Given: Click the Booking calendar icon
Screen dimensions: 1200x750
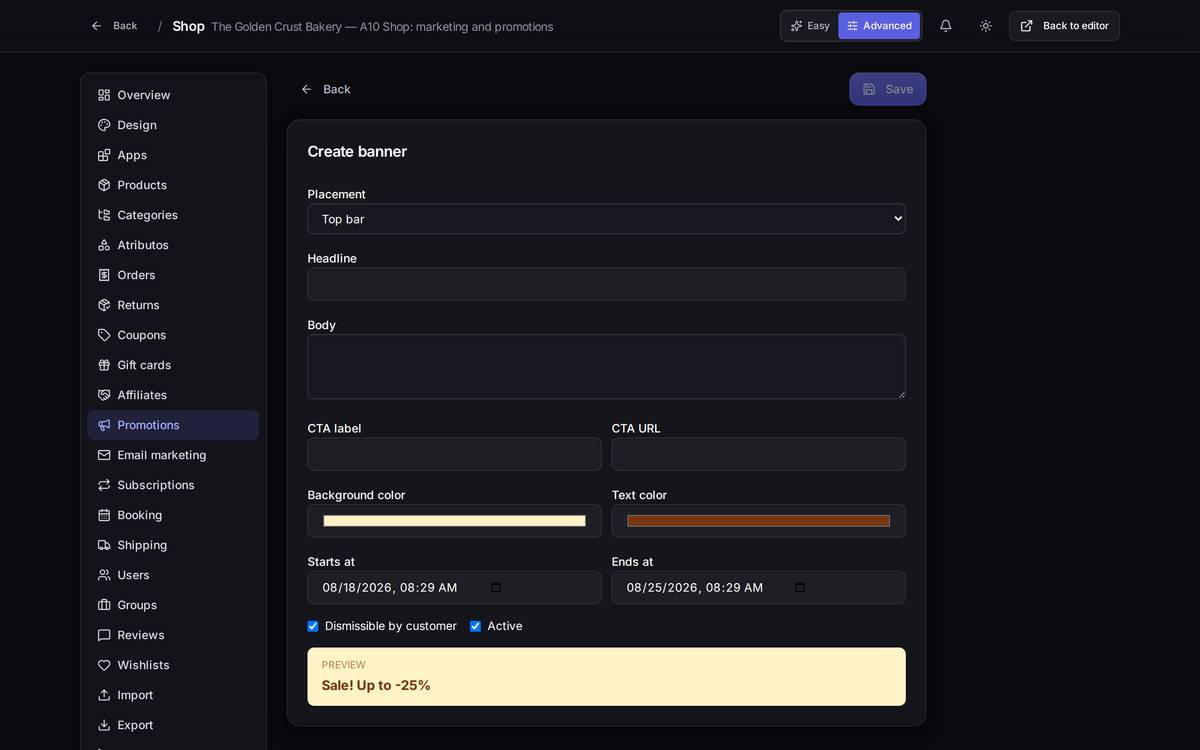Looking at the screenshot, I should pos(104,515).
